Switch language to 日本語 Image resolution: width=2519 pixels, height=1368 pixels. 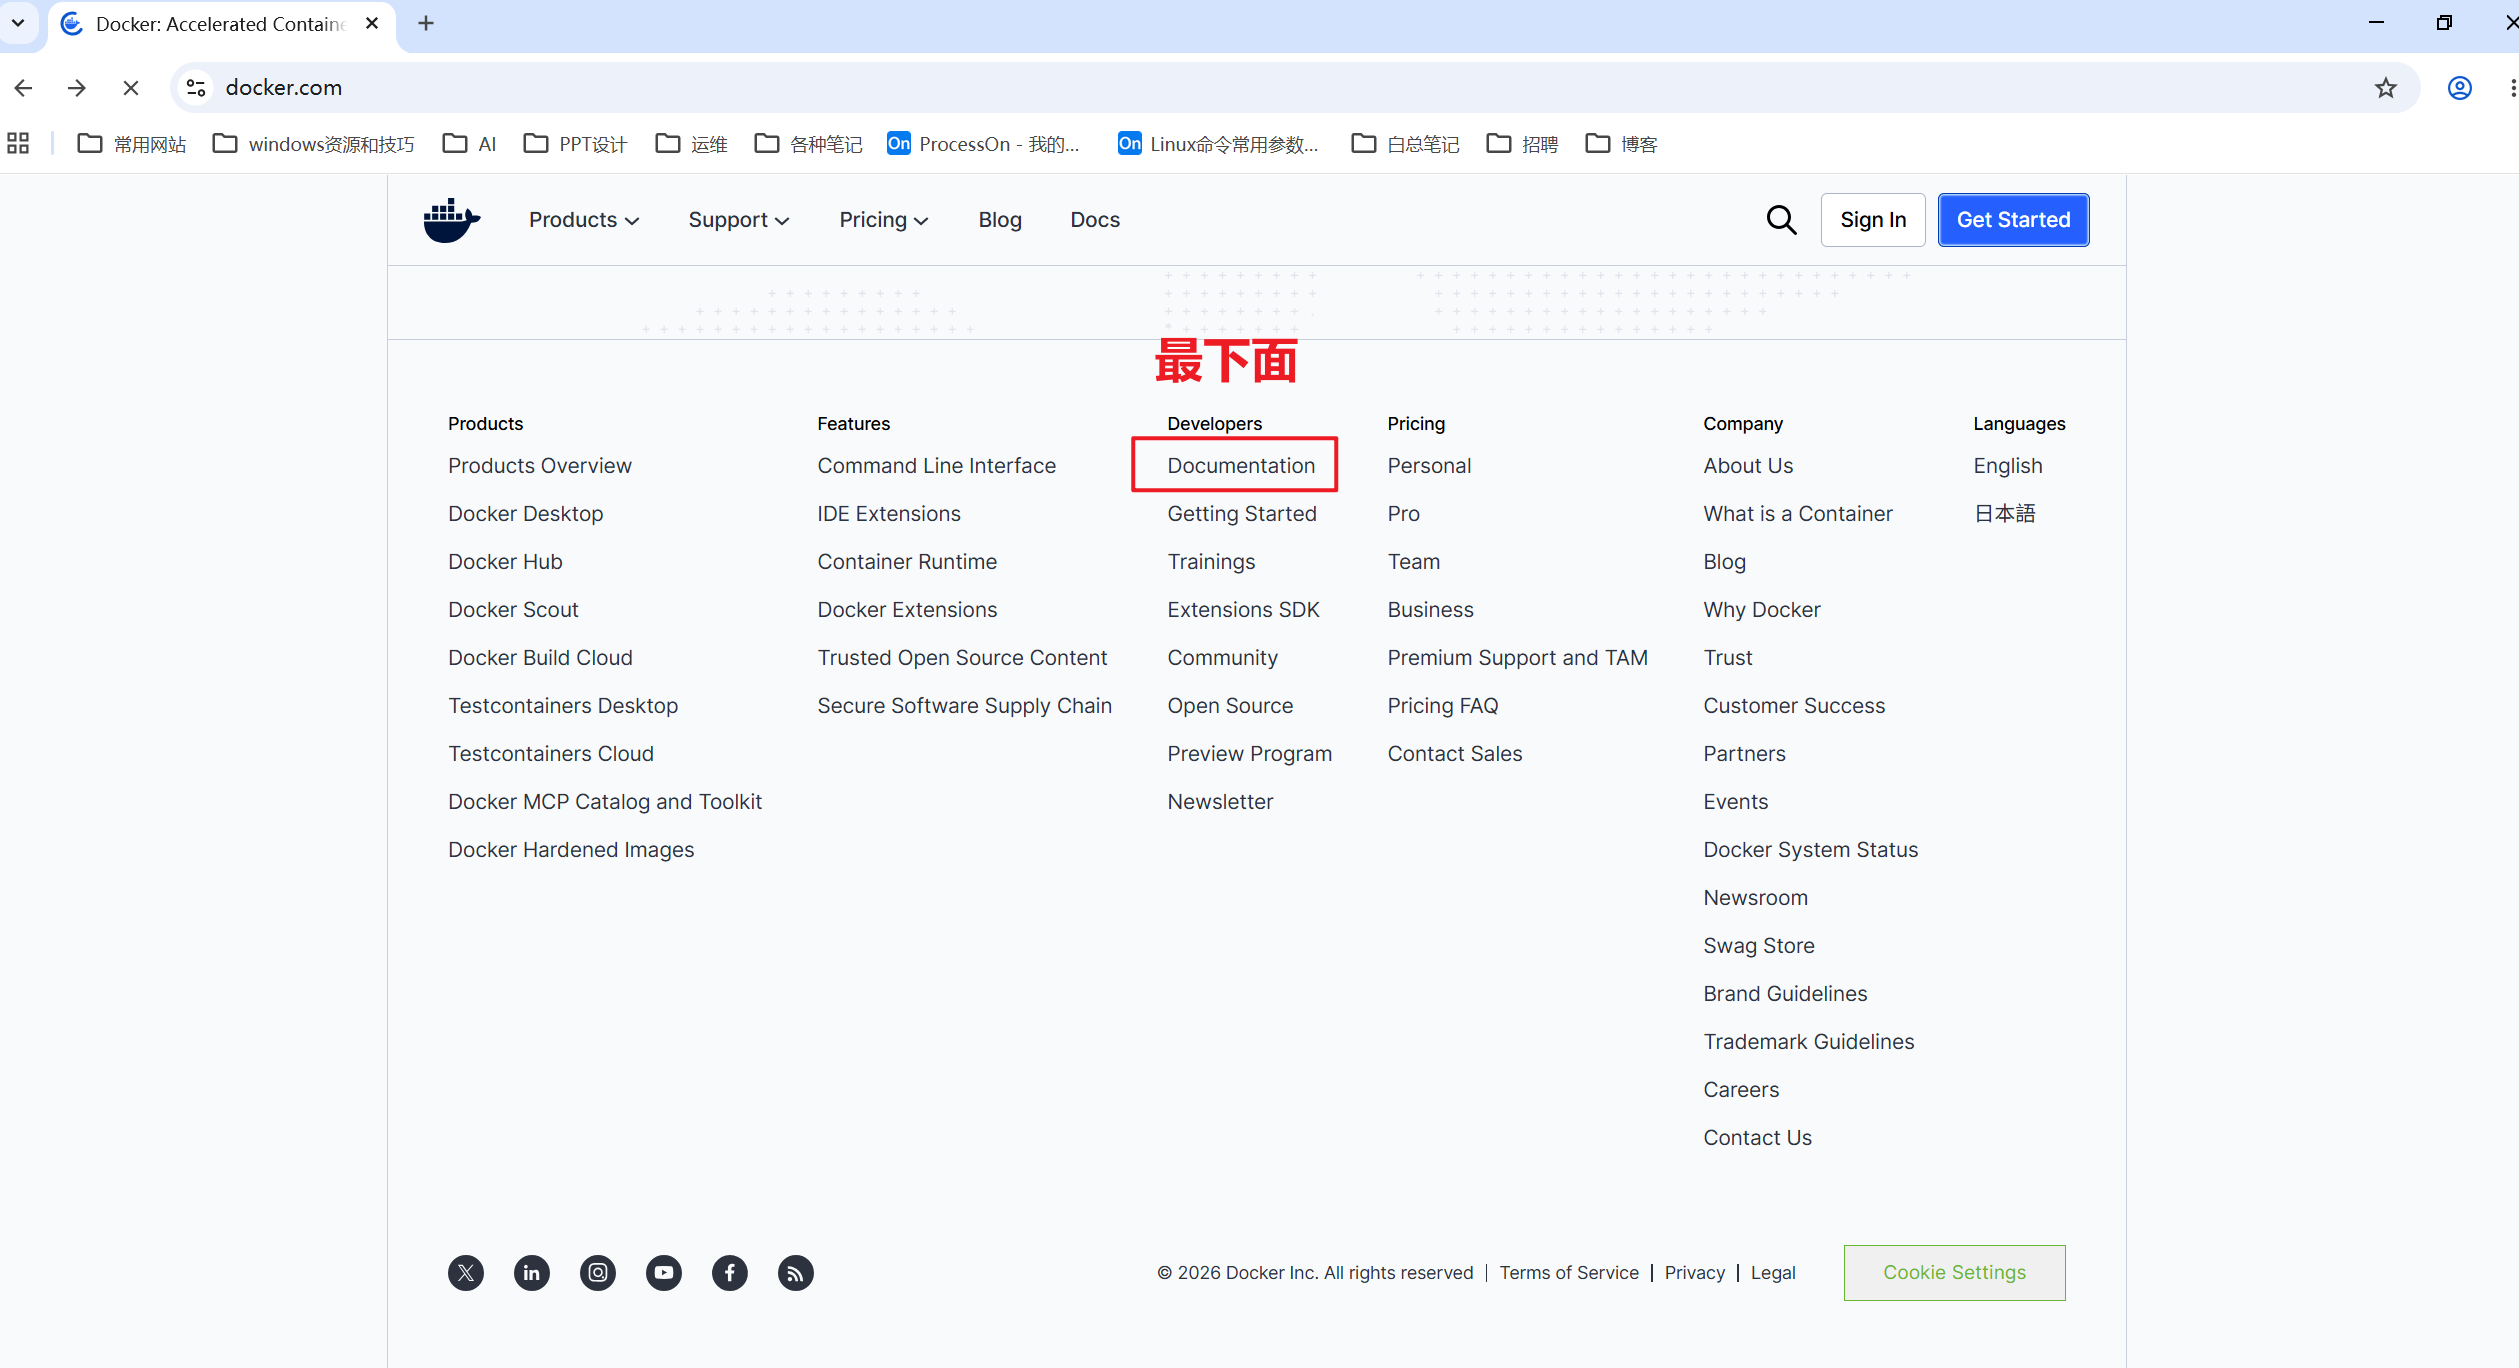(2005, 514)
